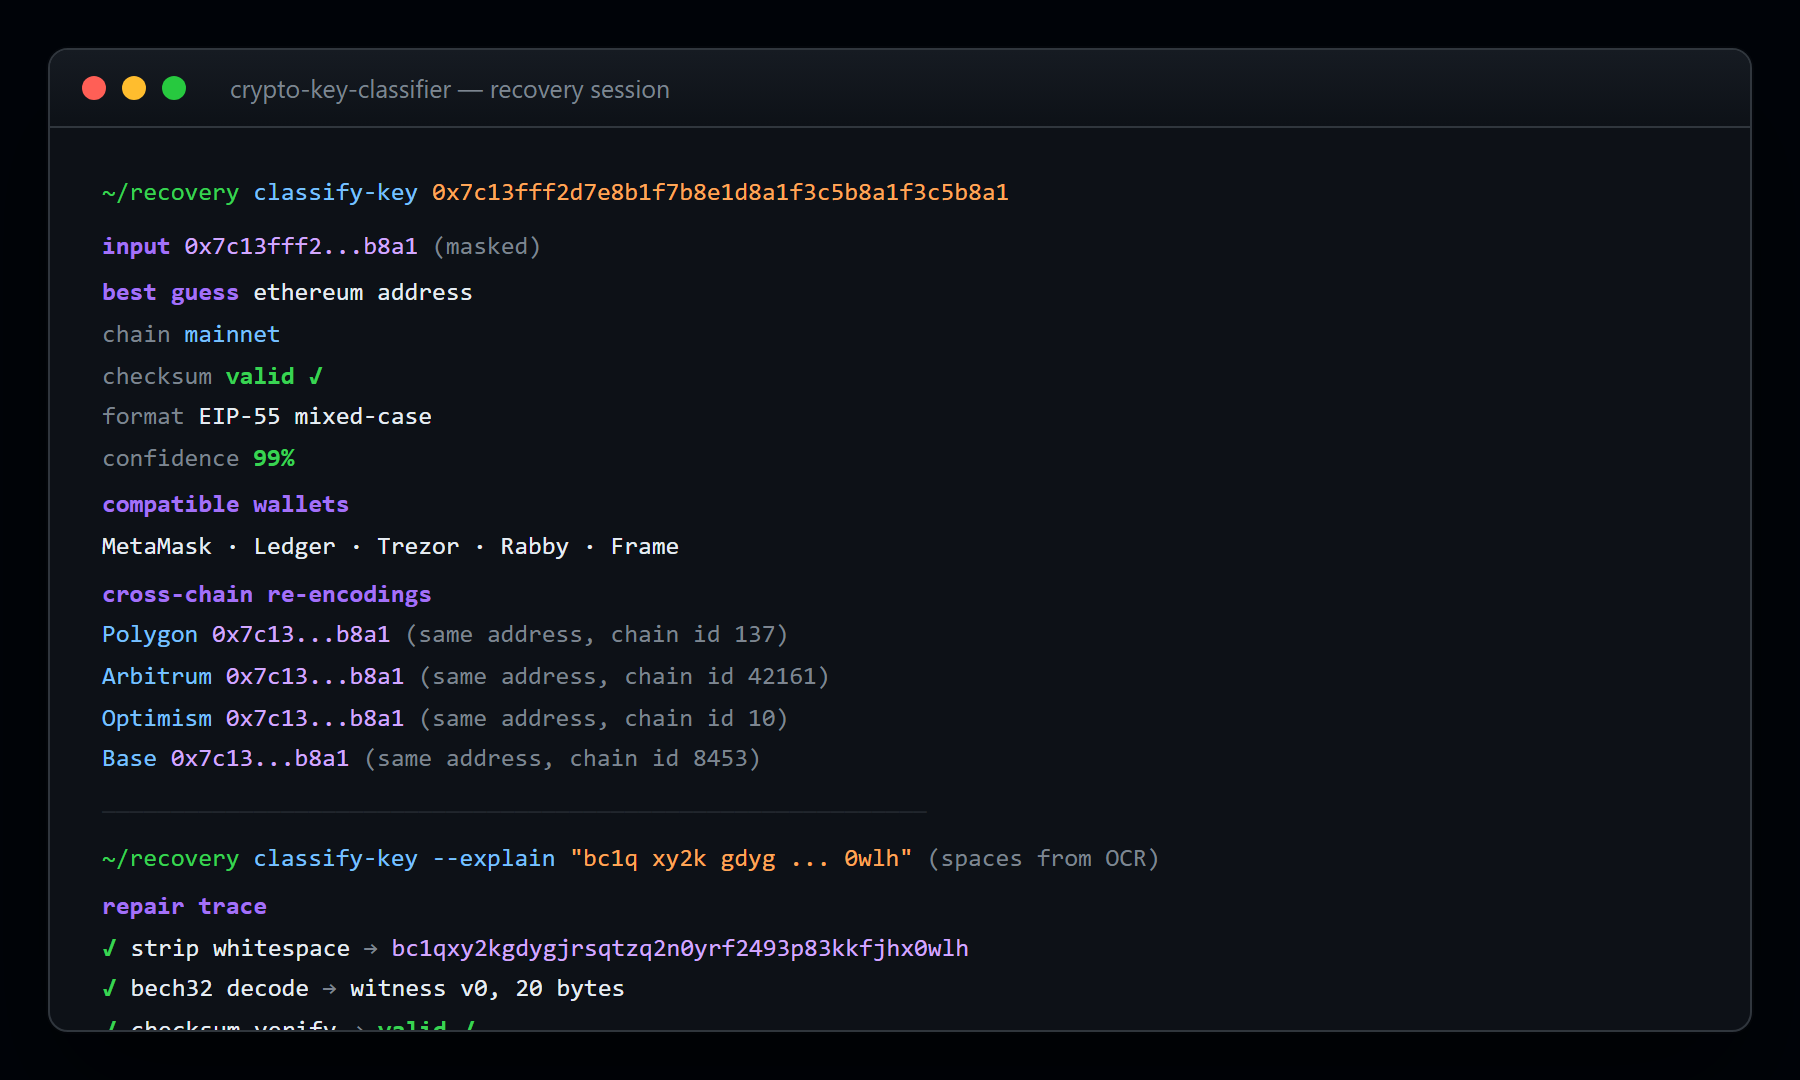Click the window title 'crypto-key-classifier — recovery session'
Viewport: 1800px width, 1080px height.
pyautogui.click(x=450, y=90)
